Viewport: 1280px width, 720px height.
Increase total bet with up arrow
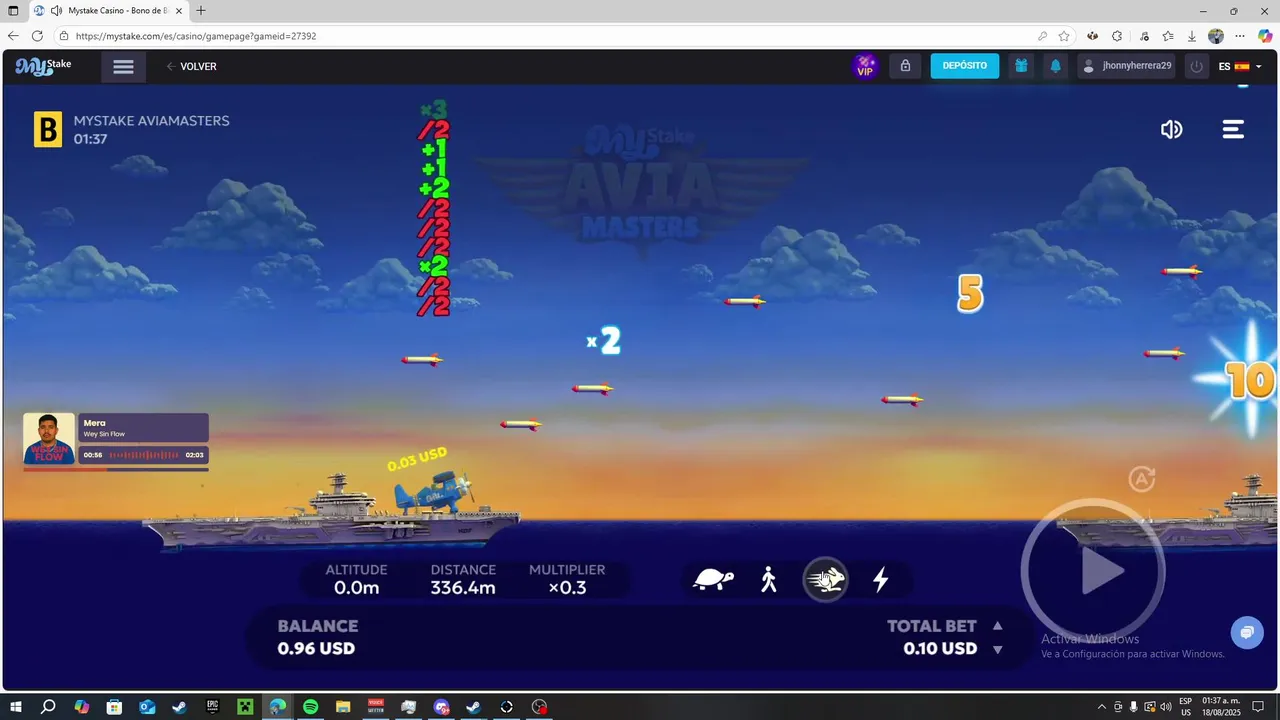pyautogui.click(x=997, y=626)
